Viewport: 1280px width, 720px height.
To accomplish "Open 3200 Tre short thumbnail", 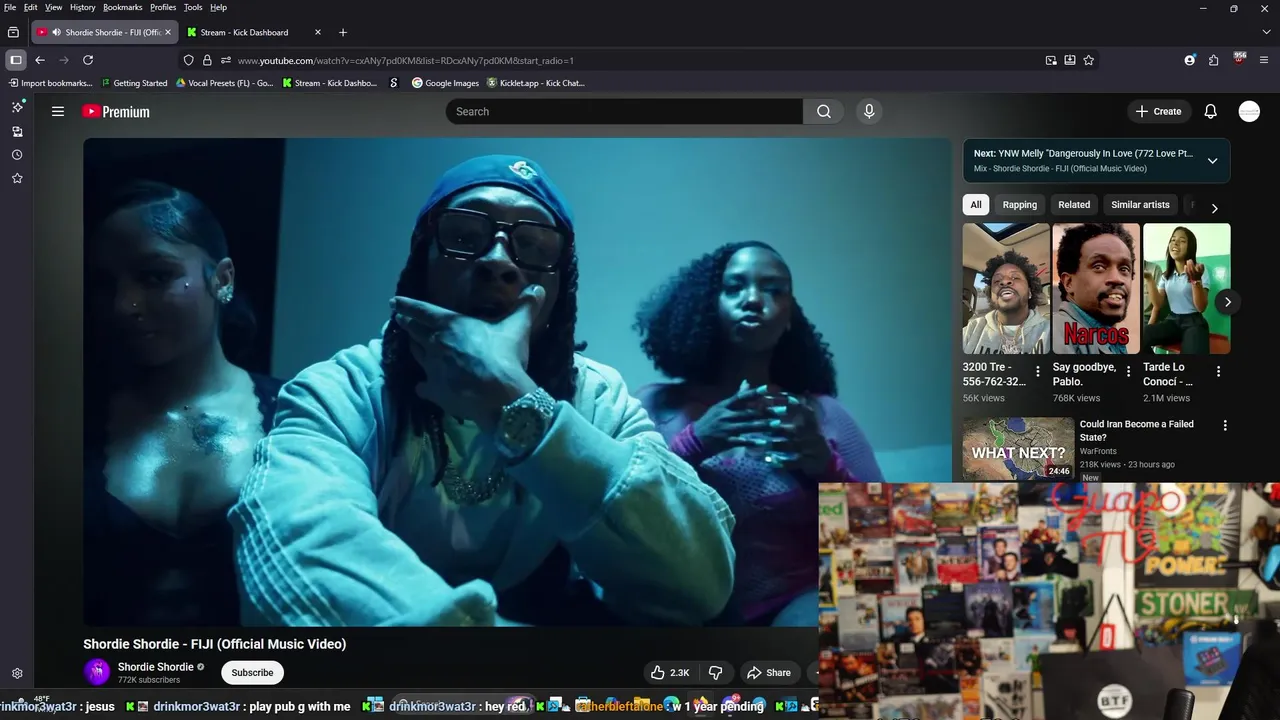I will click(x=1005, y=288).
